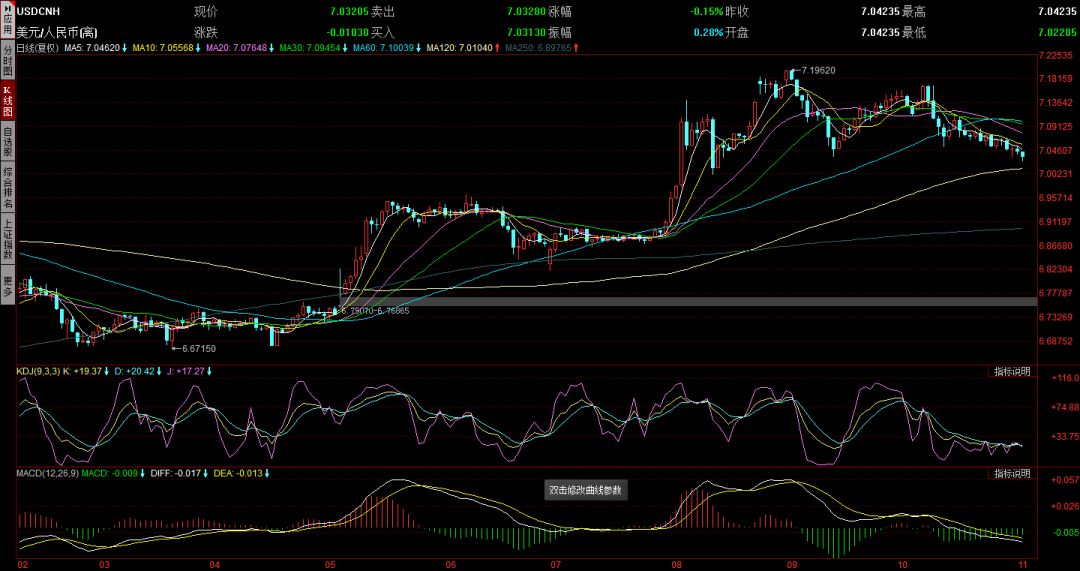Switch to the 分时图 sidebar tab
Image resolution: width=1080 pixels, height=571 pixels.
coord(7,61)
